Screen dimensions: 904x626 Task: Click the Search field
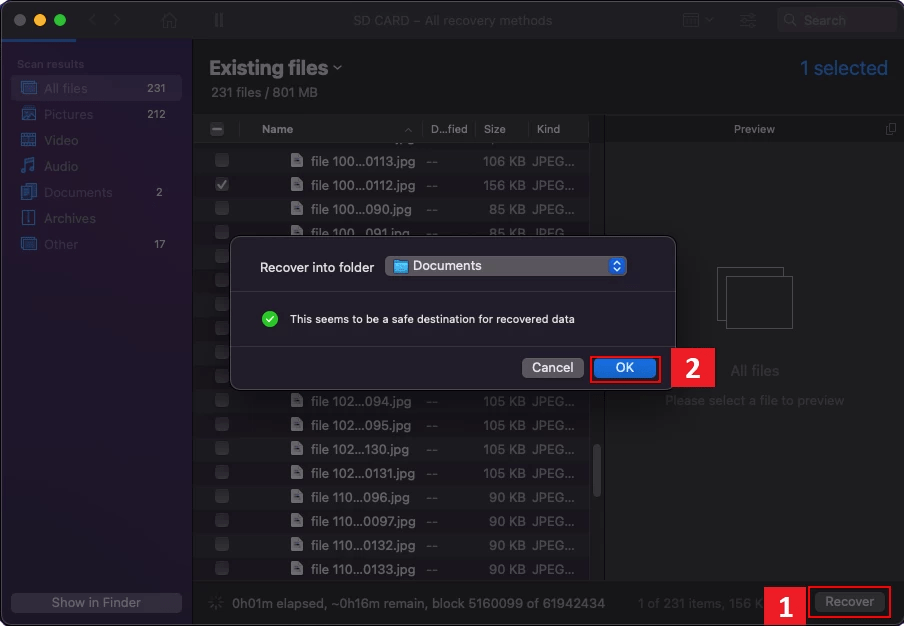(837, 20)
